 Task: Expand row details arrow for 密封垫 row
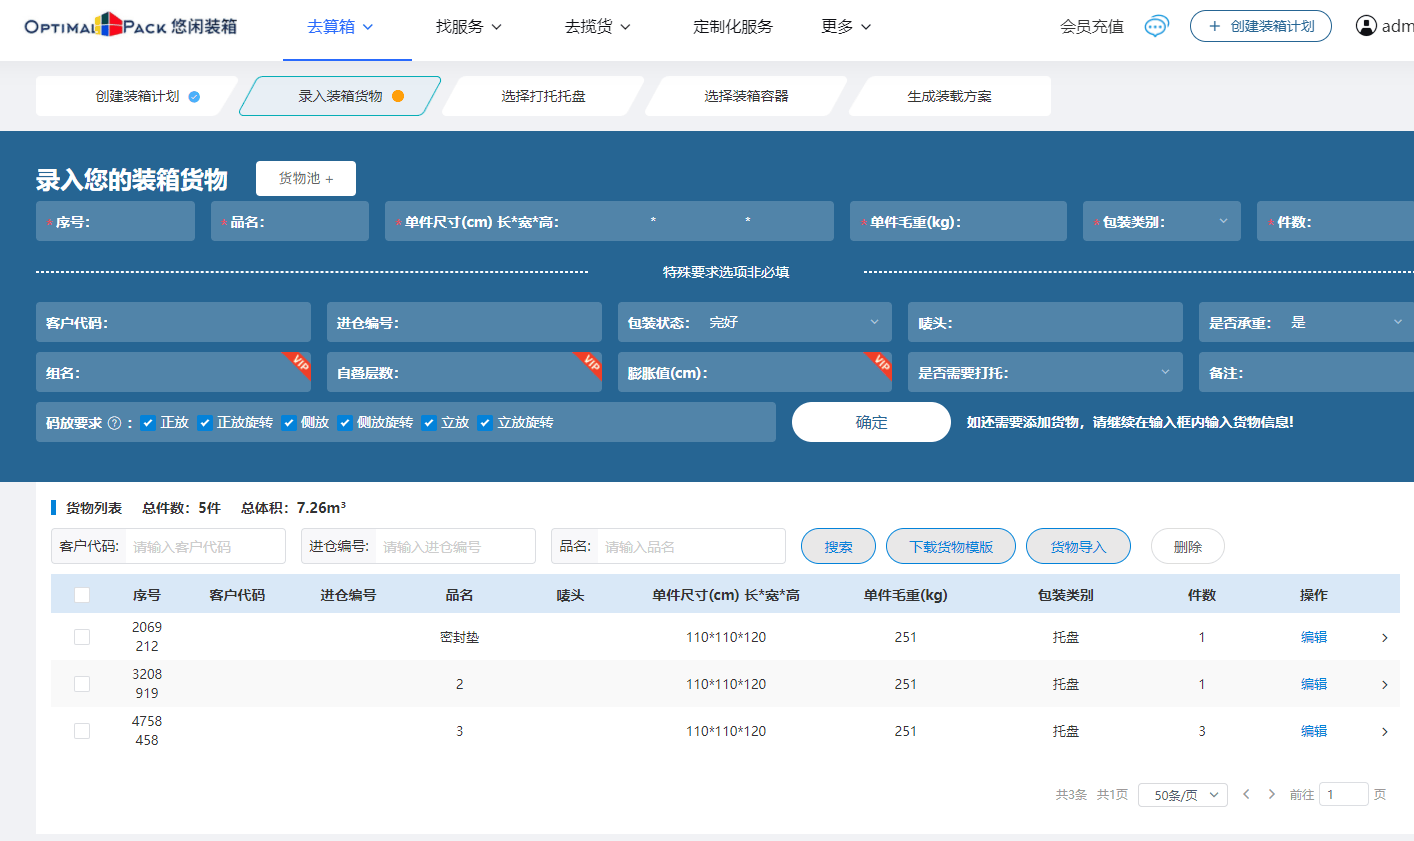1384,638
